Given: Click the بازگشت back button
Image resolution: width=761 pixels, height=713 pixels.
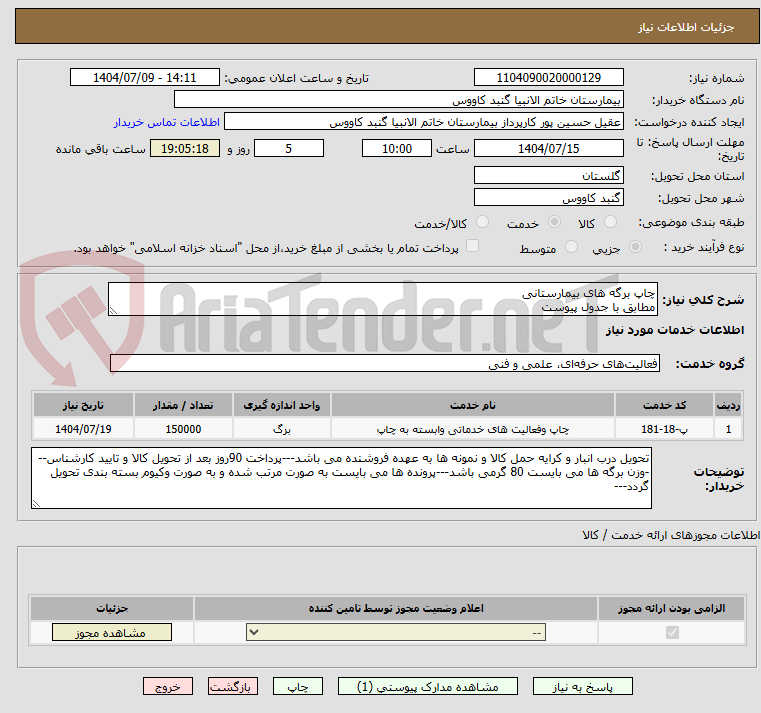Looking at the screenshot, I should [232, 686].
